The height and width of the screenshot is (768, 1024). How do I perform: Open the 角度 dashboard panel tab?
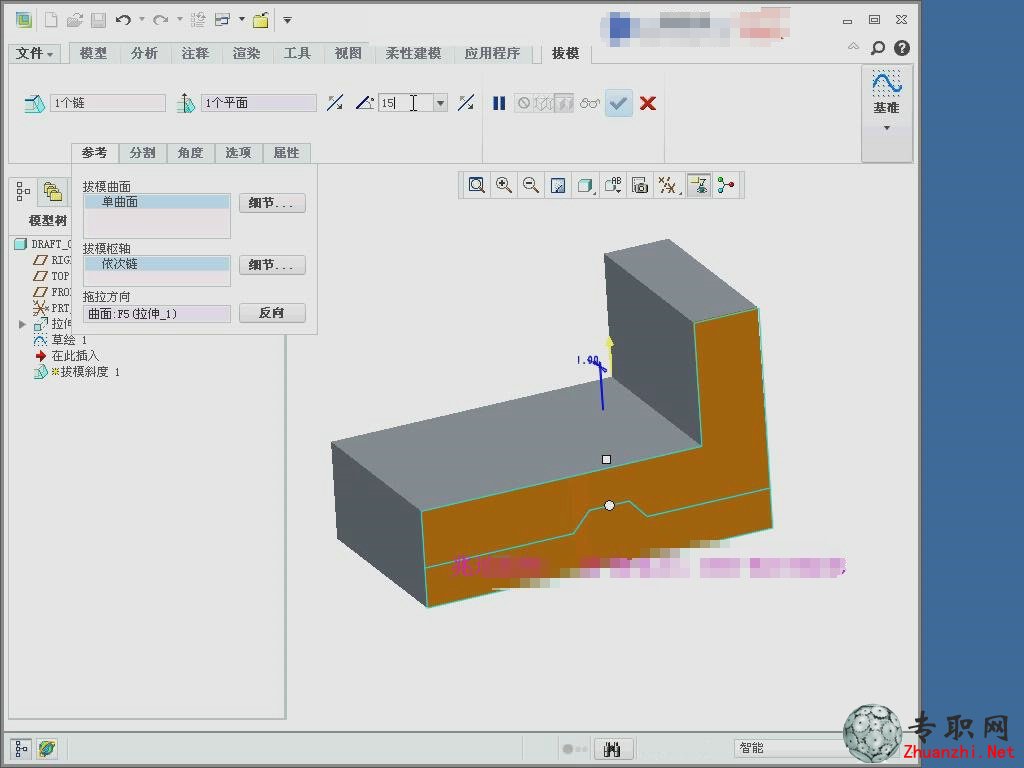tap(190, 153)
